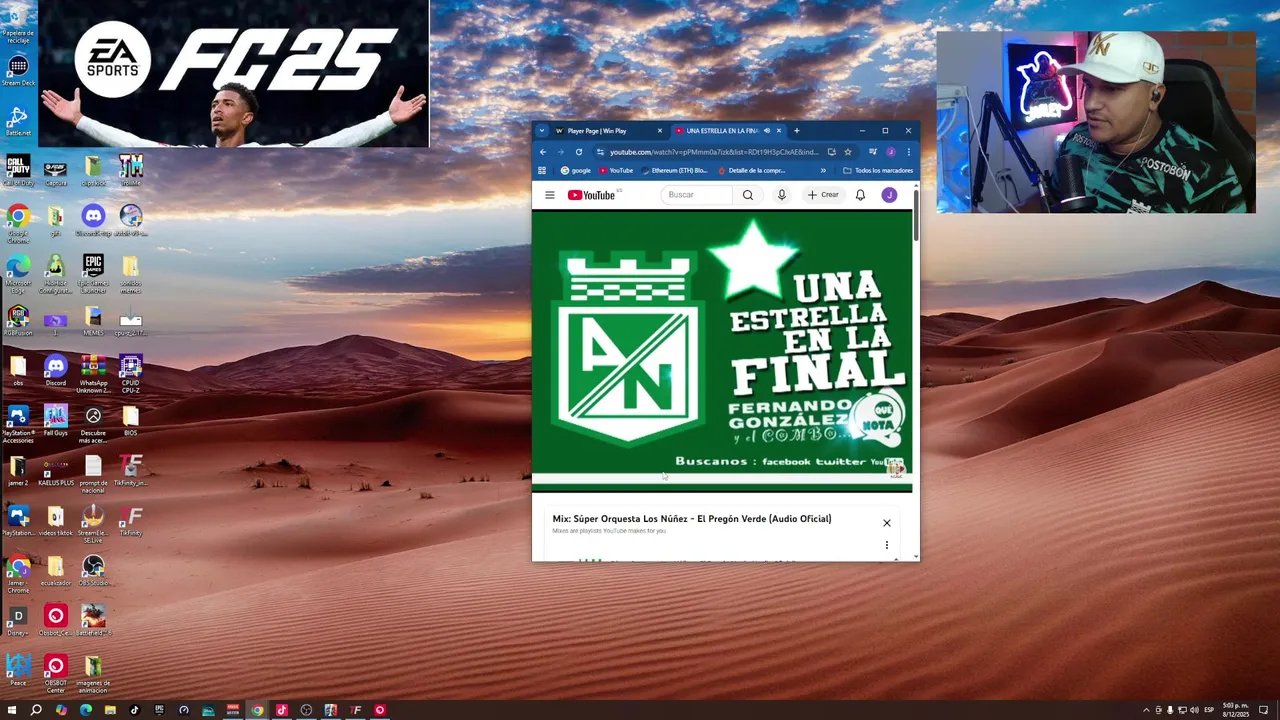Go back using Chrome back arrow
The image size is (1280, 720).
(543, 152)
